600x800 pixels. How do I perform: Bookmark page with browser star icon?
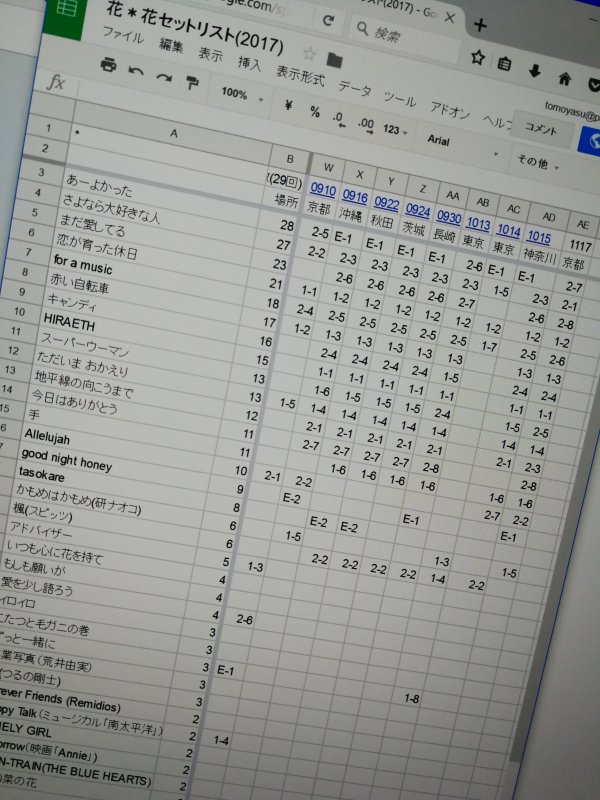click(x=478, y=57)
